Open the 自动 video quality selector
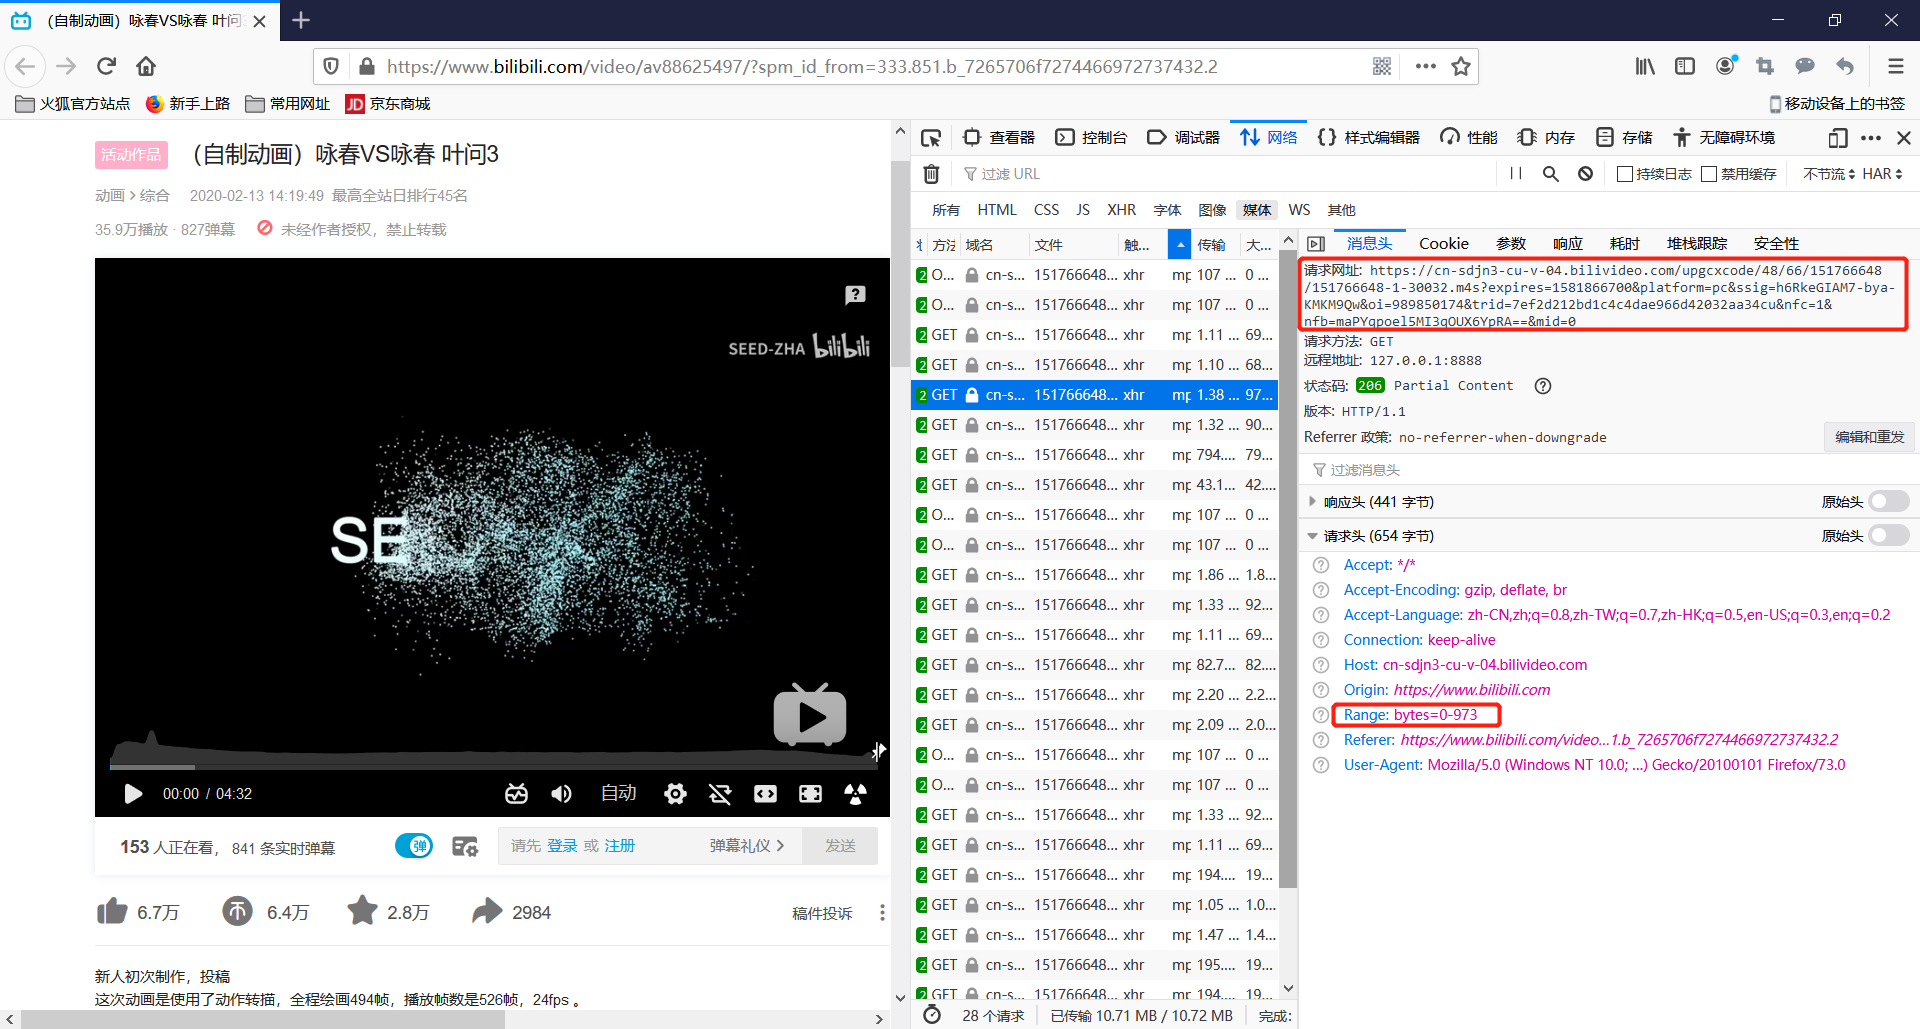The height and width of the screenshot is (1029, 1920). [618, 793]
